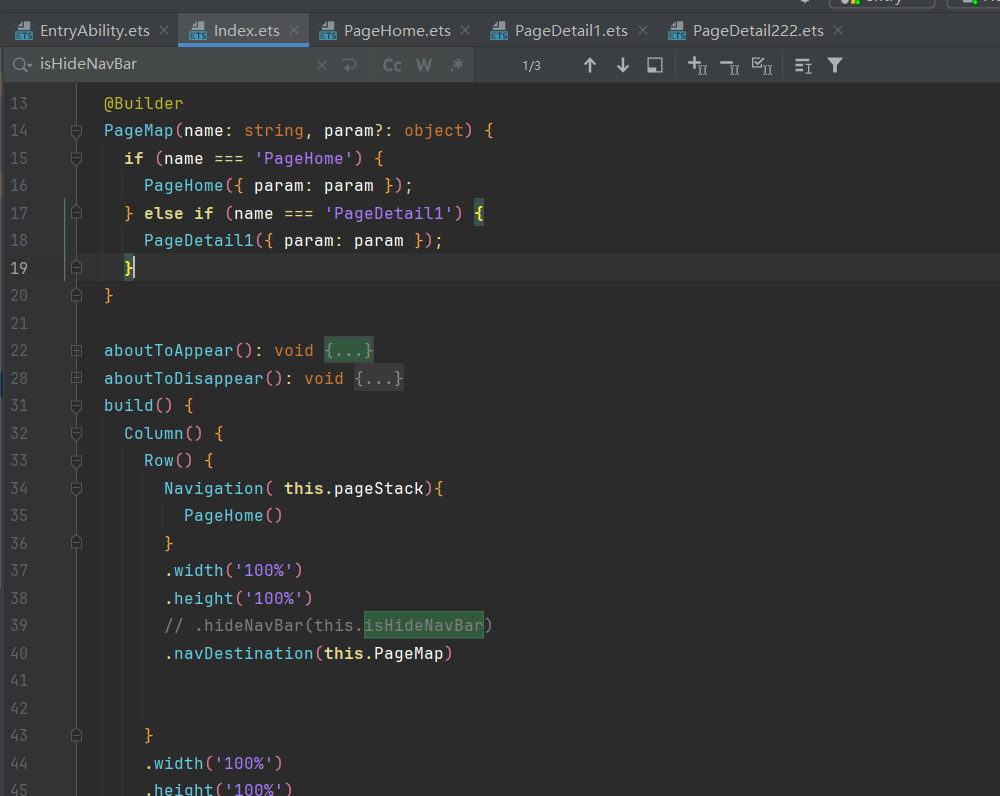Select all occurrences icon in find bar

[x=761, y=66]
